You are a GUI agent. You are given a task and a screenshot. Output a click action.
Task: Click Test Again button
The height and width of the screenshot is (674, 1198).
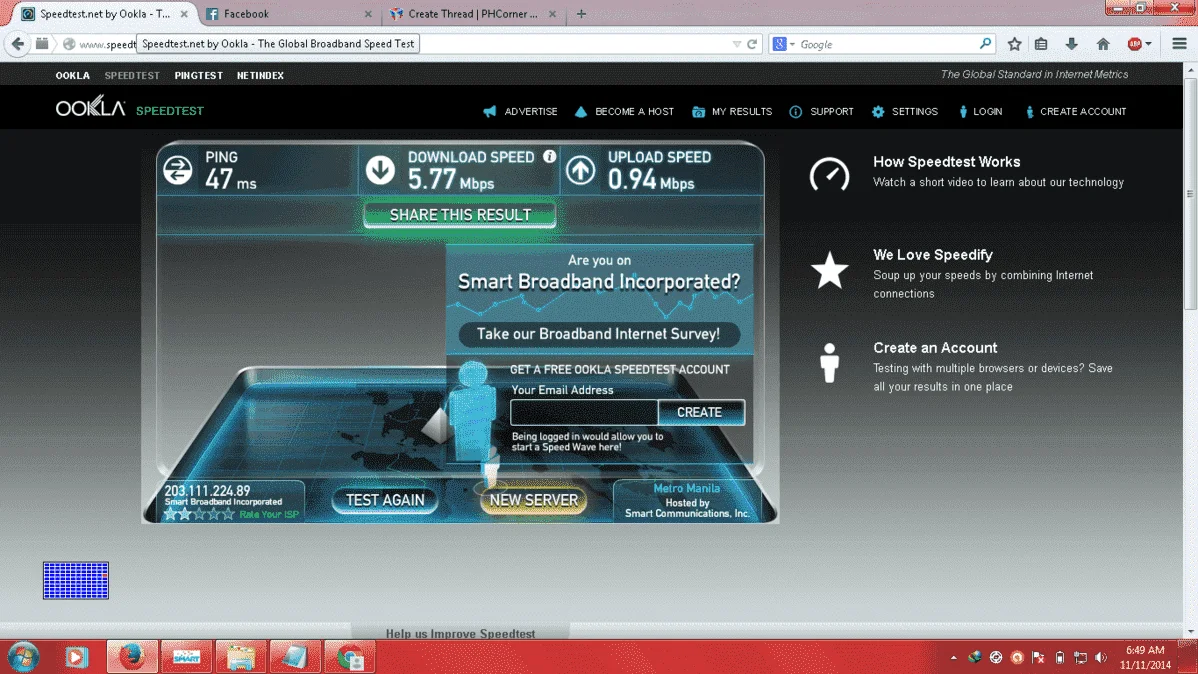[385, 500]
